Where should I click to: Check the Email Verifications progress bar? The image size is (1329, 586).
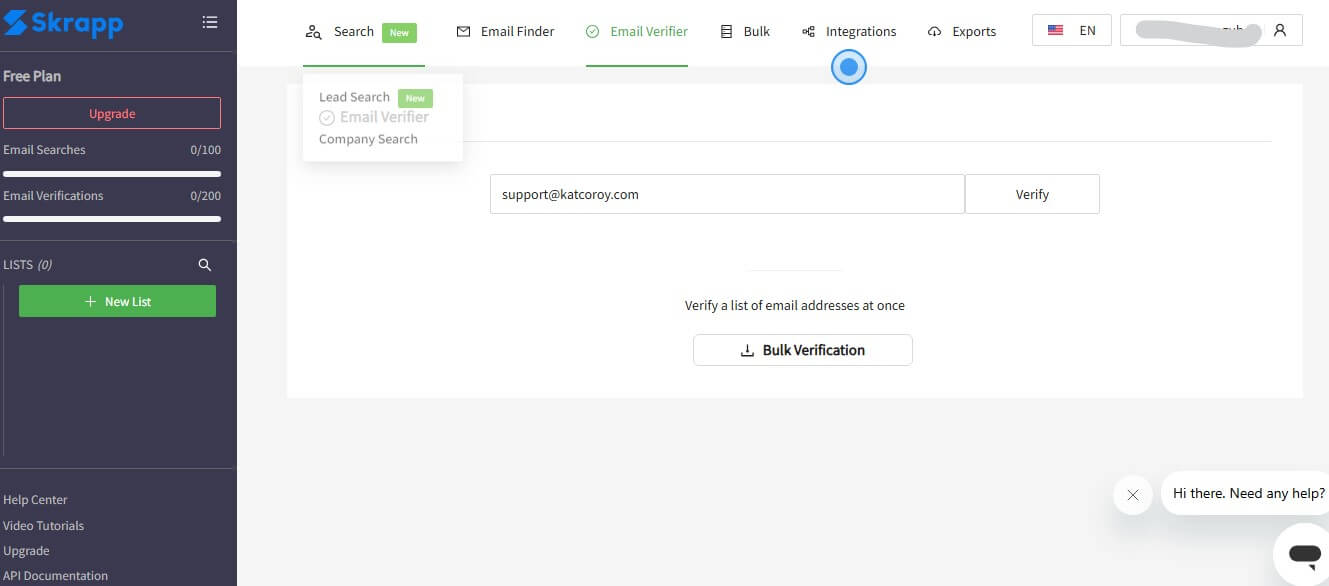[x=112, y=218]
